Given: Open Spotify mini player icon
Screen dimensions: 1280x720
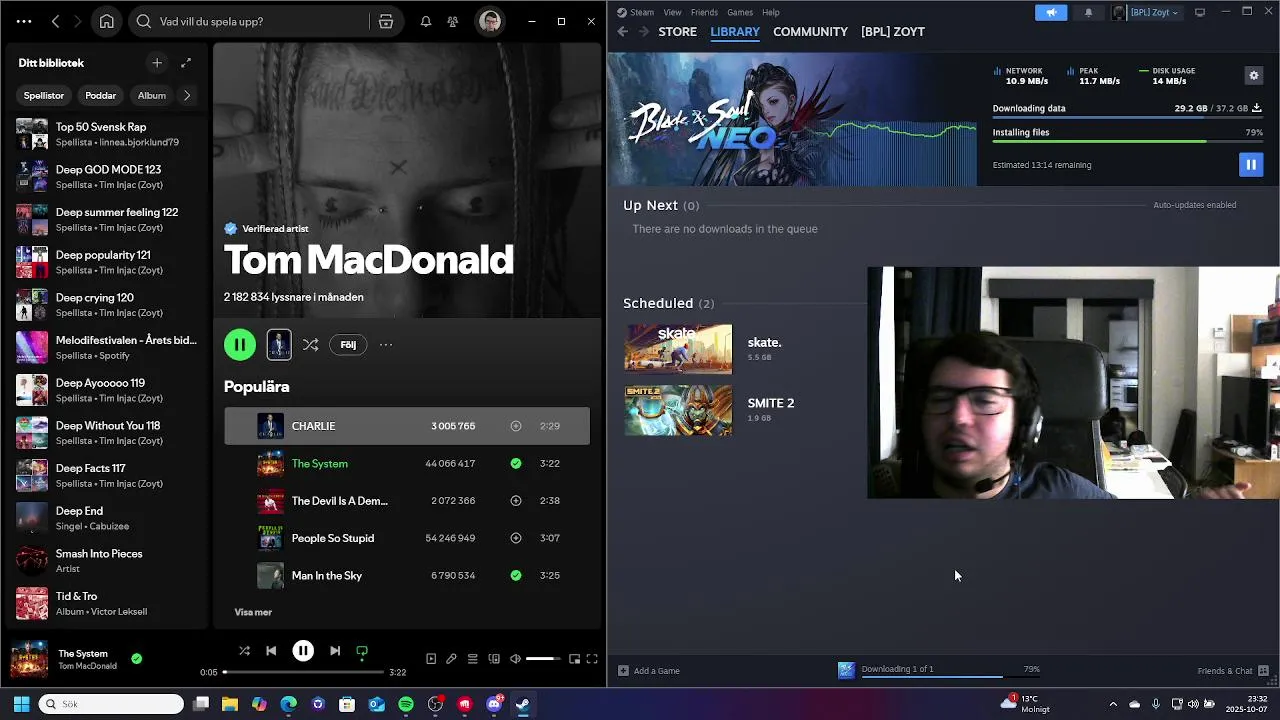Looking at the screenshot, I should (574, 659).
